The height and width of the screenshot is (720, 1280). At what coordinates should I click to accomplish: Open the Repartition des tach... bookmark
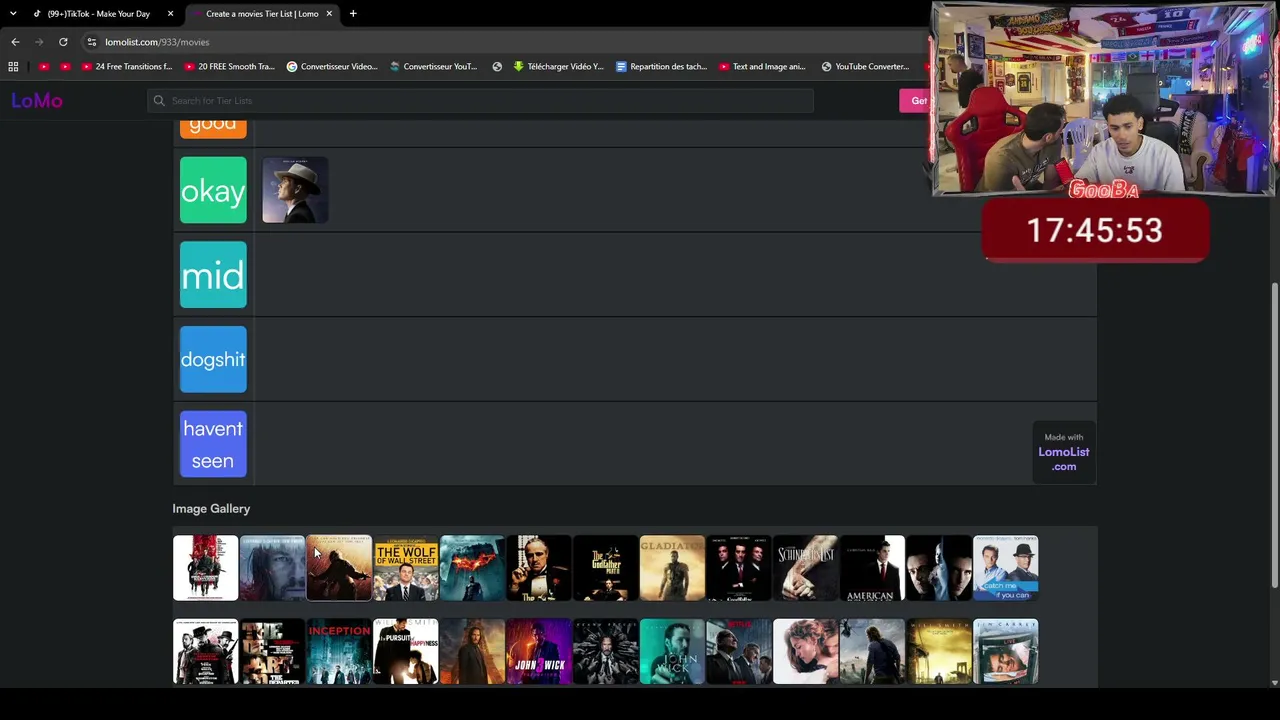[662, 67]
